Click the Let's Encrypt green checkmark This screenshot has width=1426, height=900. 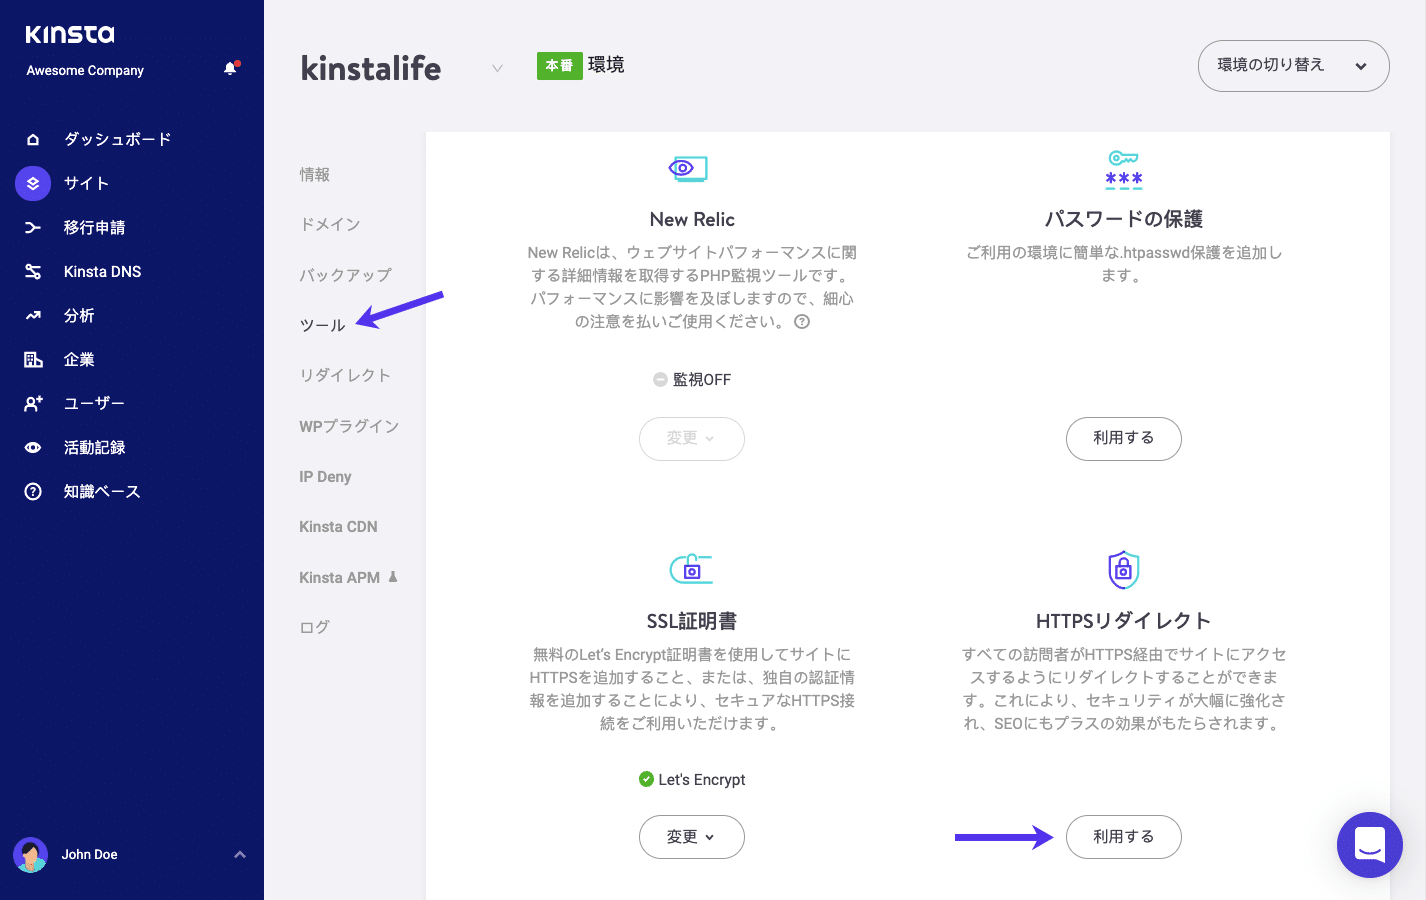pos(646,779)
